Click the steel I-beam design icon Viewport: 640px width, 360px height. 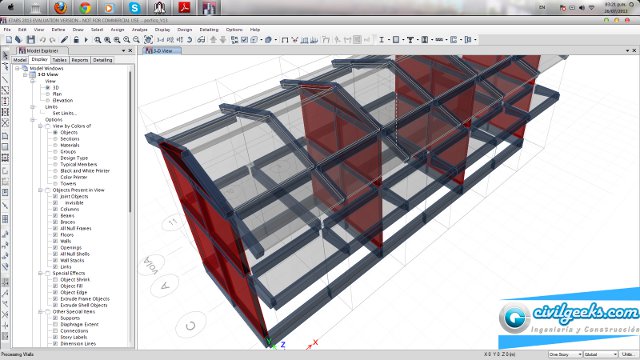(x=381, y=40)
